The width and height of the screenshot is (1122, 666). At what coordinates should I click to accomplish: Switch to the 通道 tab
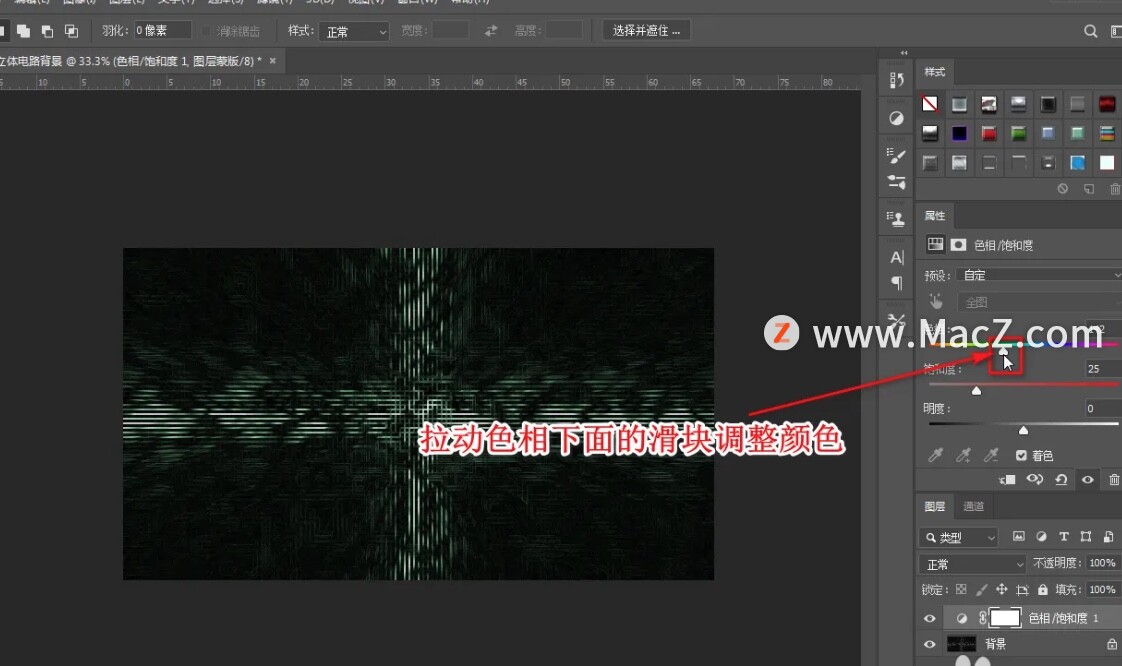[x=973, y=506]
